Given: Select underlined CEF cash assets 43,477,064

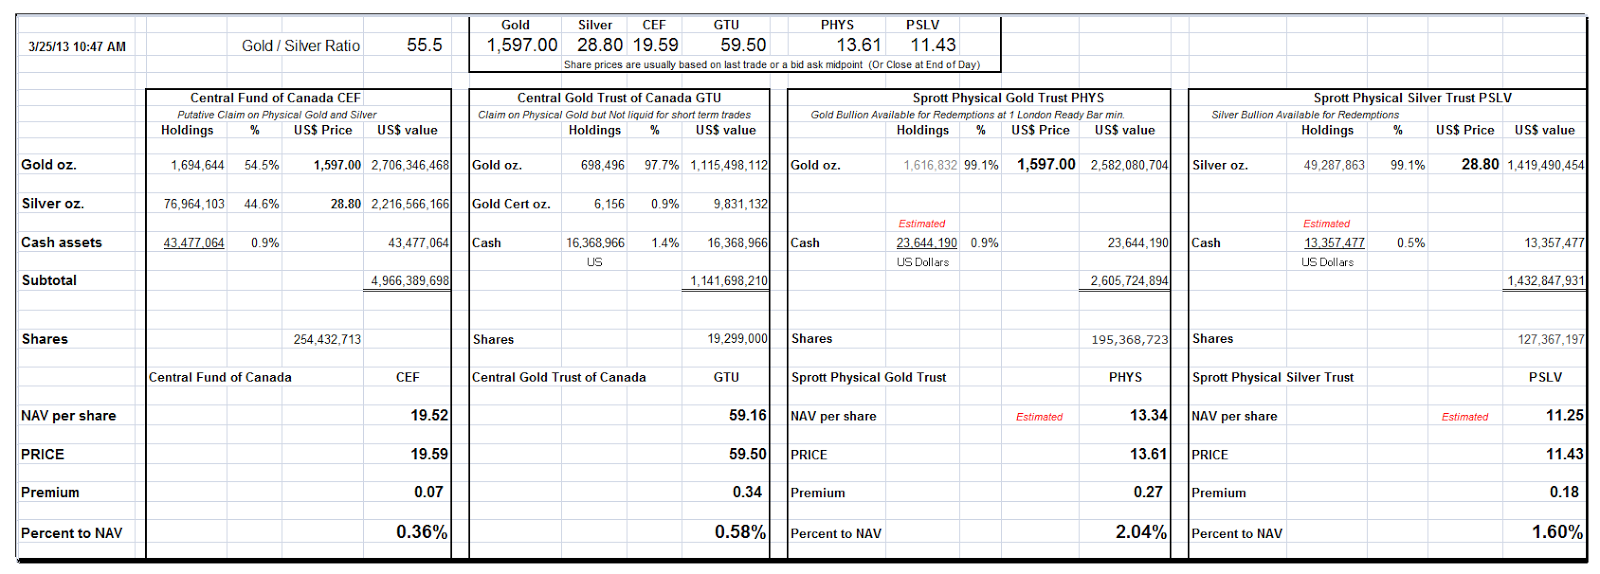Looking at the screenshot, I should tap(194, 243).
